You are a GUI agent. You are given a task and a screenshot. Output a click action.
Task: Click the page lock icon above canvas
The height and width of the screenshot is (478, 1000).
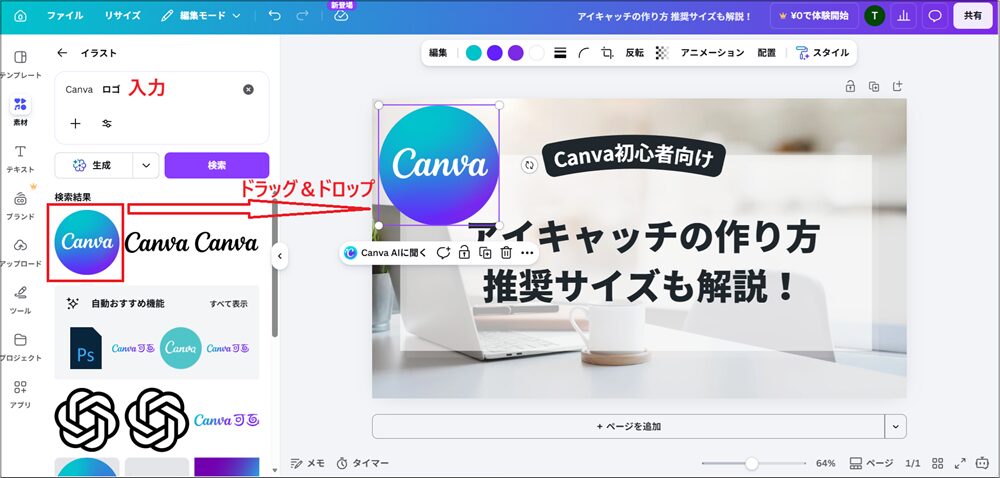[x=850, y=86]
